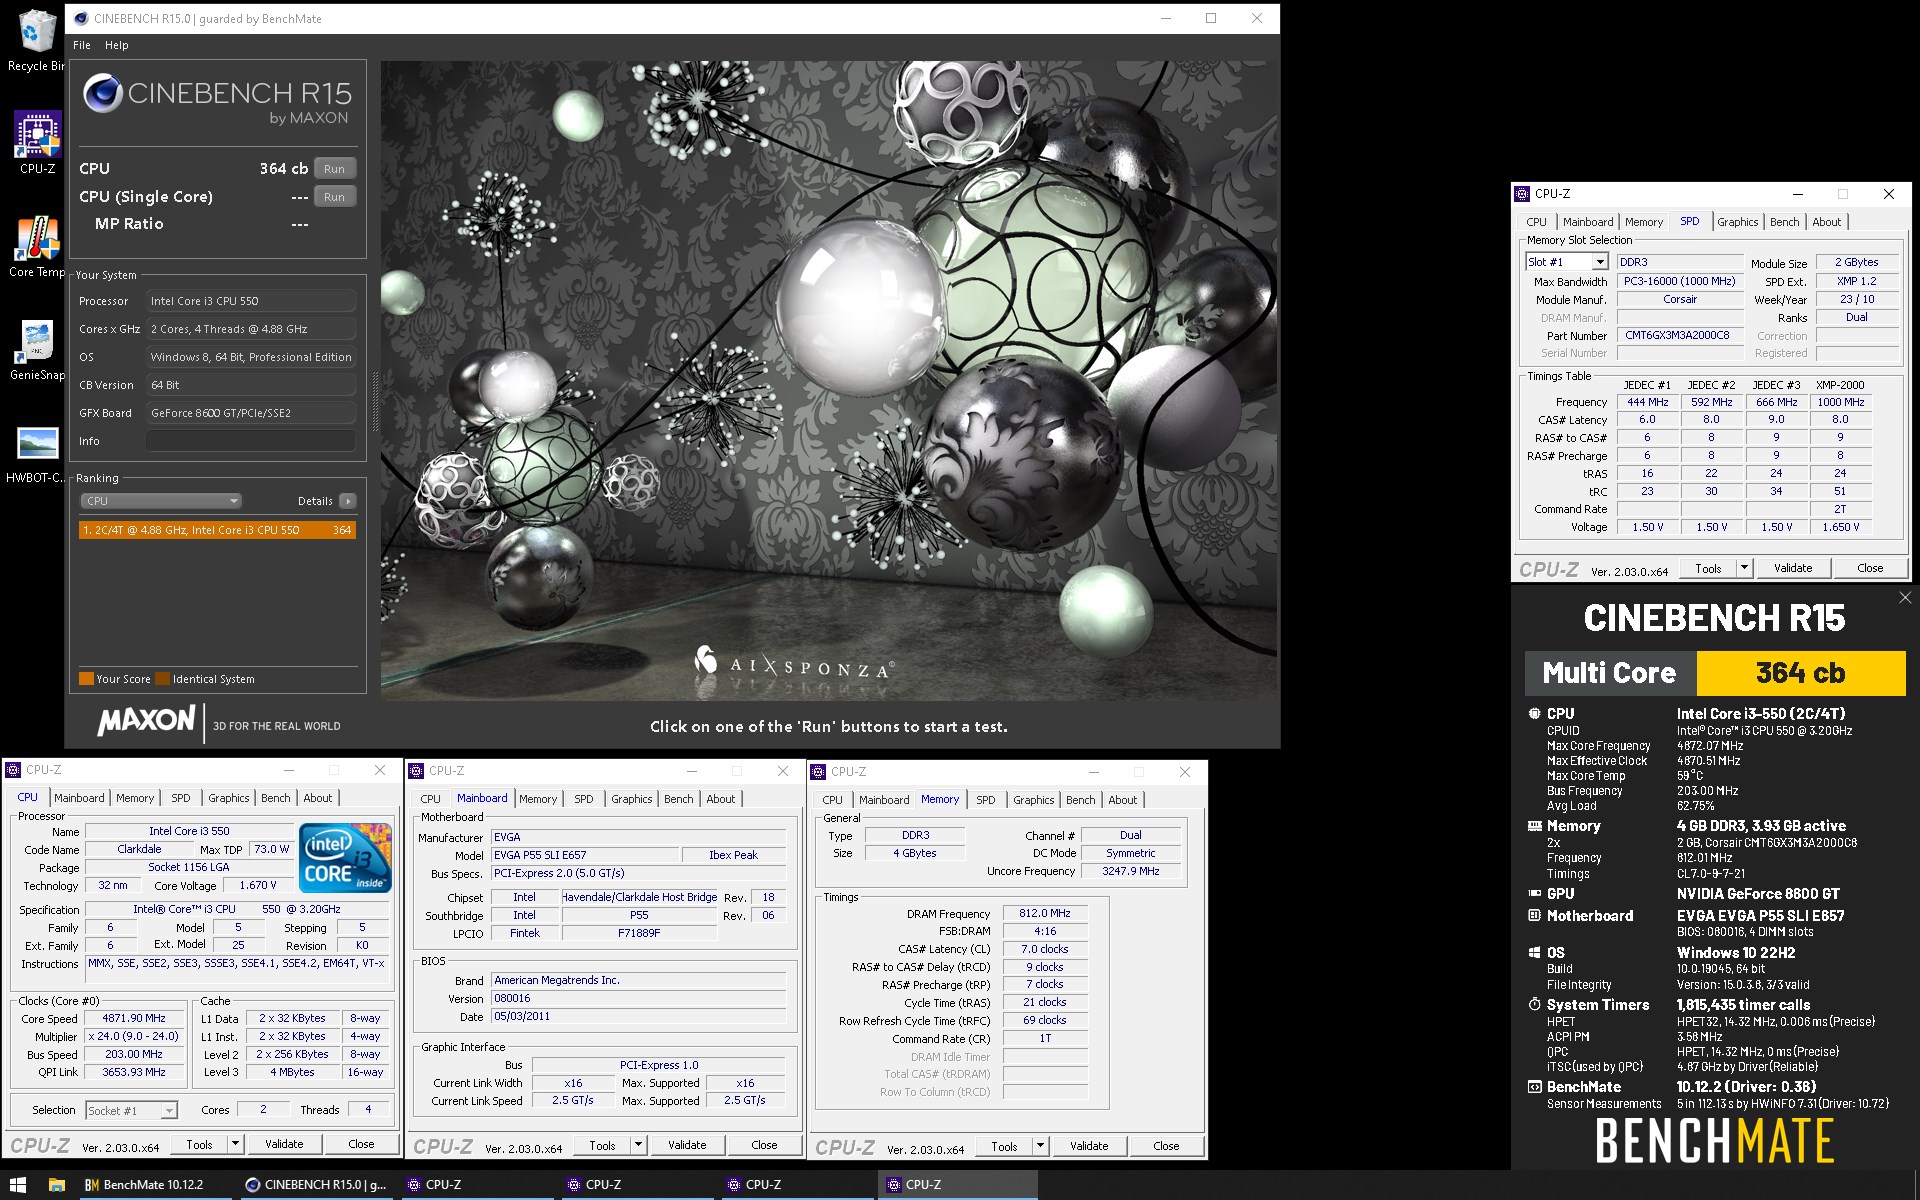Click the Motherboard section icon in BenchMate panel
The width and height of the screenshot is (1920, 1200).
(x=1535, y=916)
